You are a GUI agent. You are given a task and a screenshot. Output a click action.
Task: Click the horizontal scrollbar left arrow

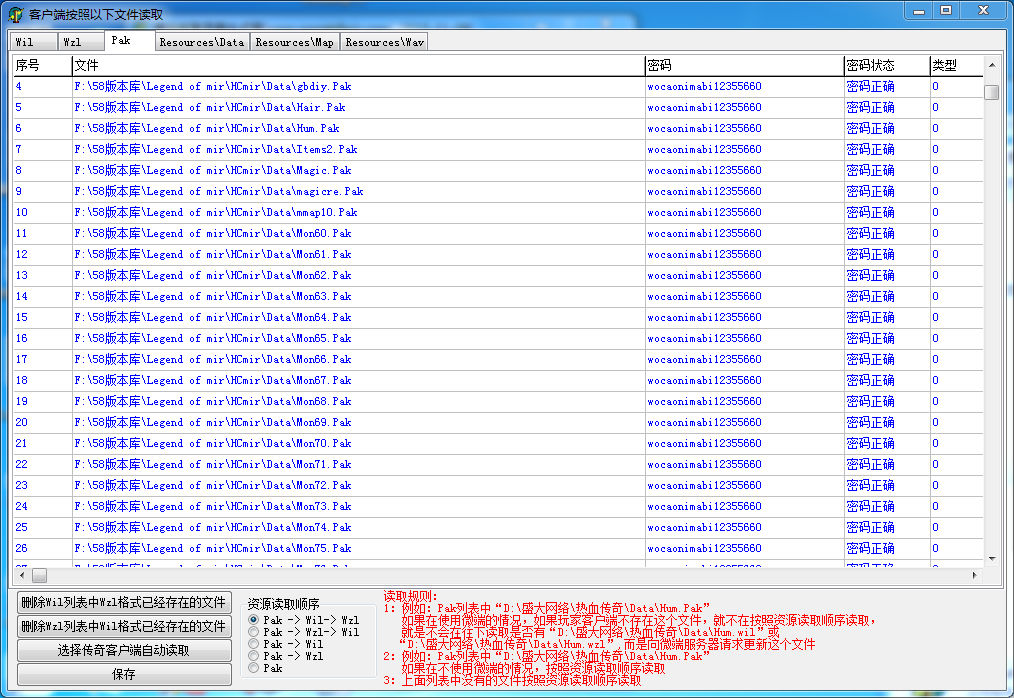pos(21,576)
